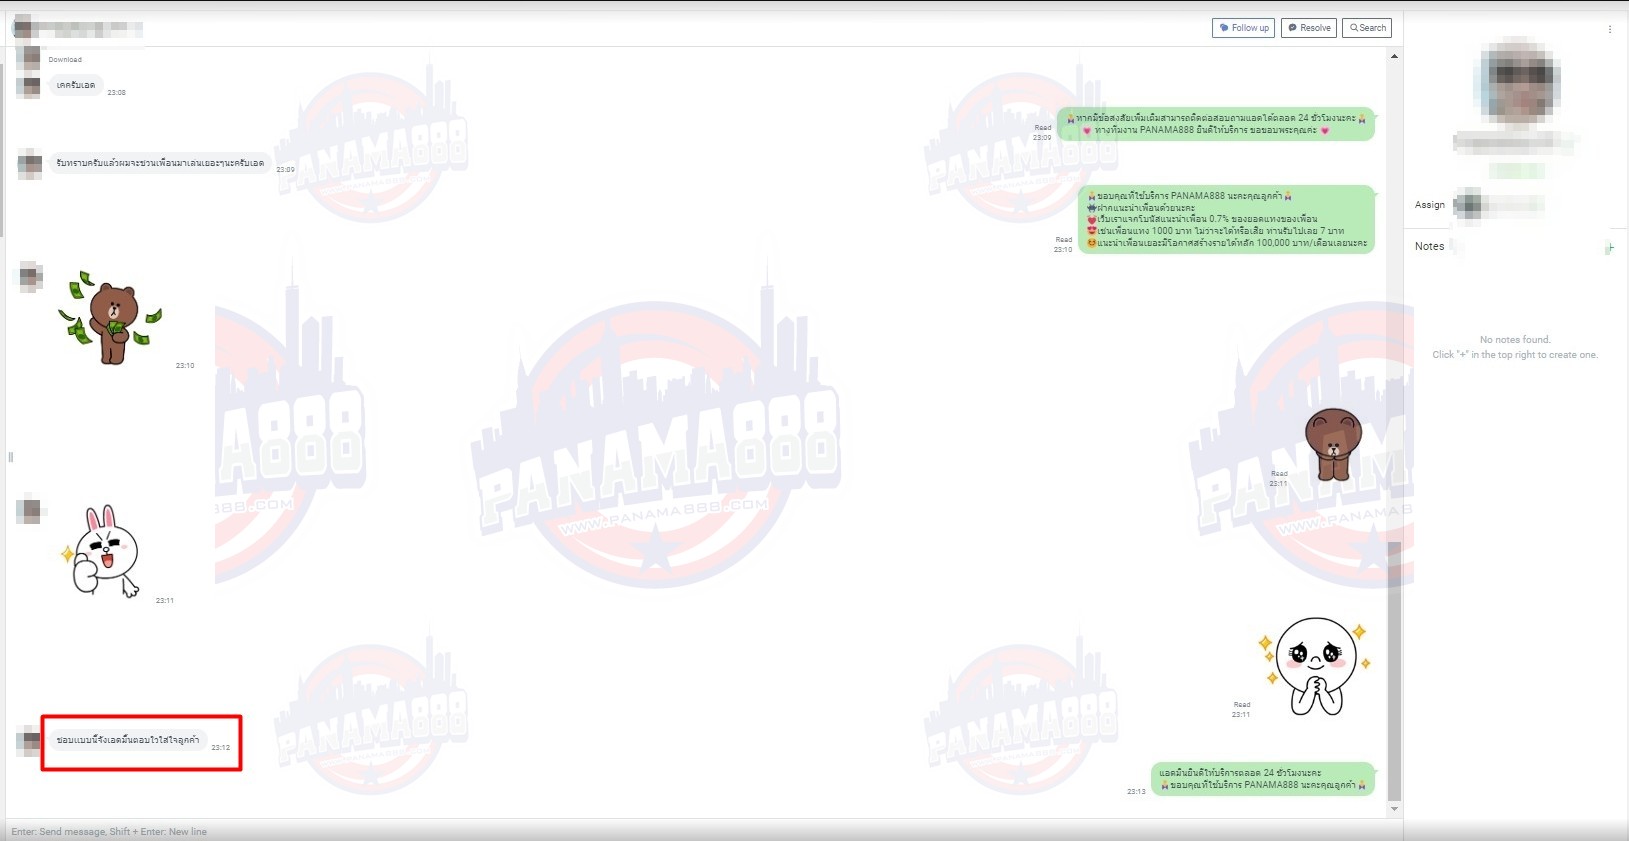Click the 23:13 timestamp
The height and width of the screenshot is (841, 1629).
coord(1136,791)
